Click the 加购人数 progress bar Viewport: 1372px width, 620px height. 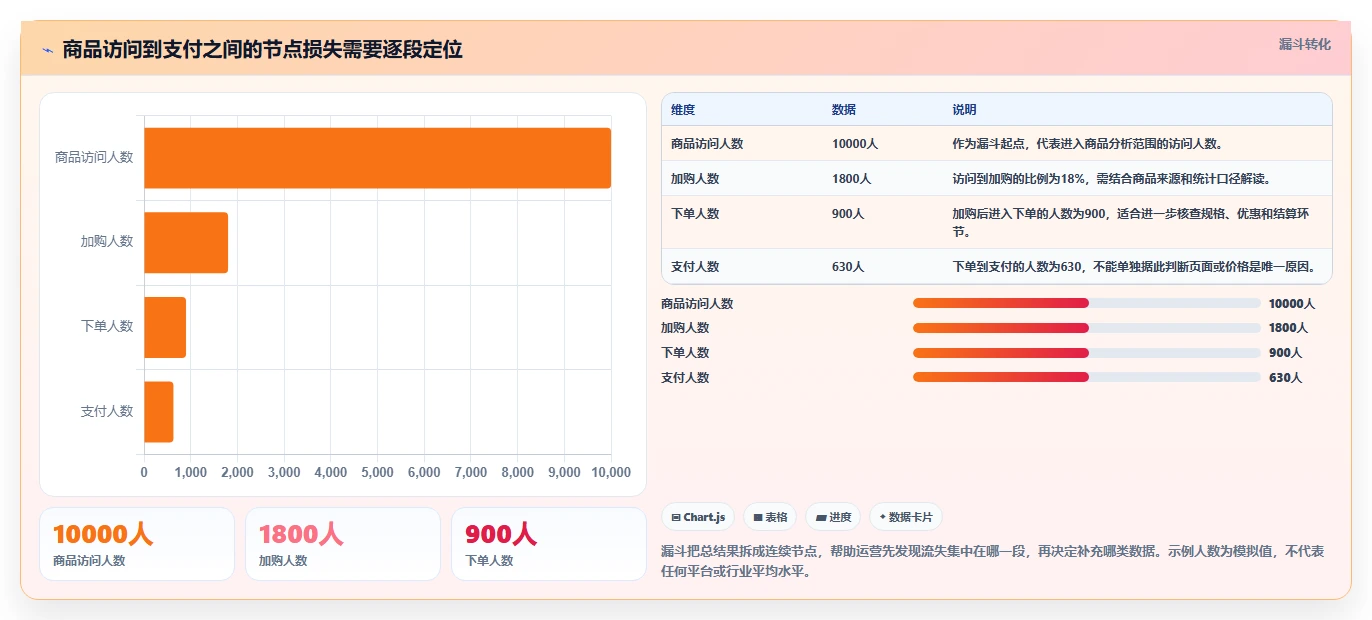pos(1087,328)
